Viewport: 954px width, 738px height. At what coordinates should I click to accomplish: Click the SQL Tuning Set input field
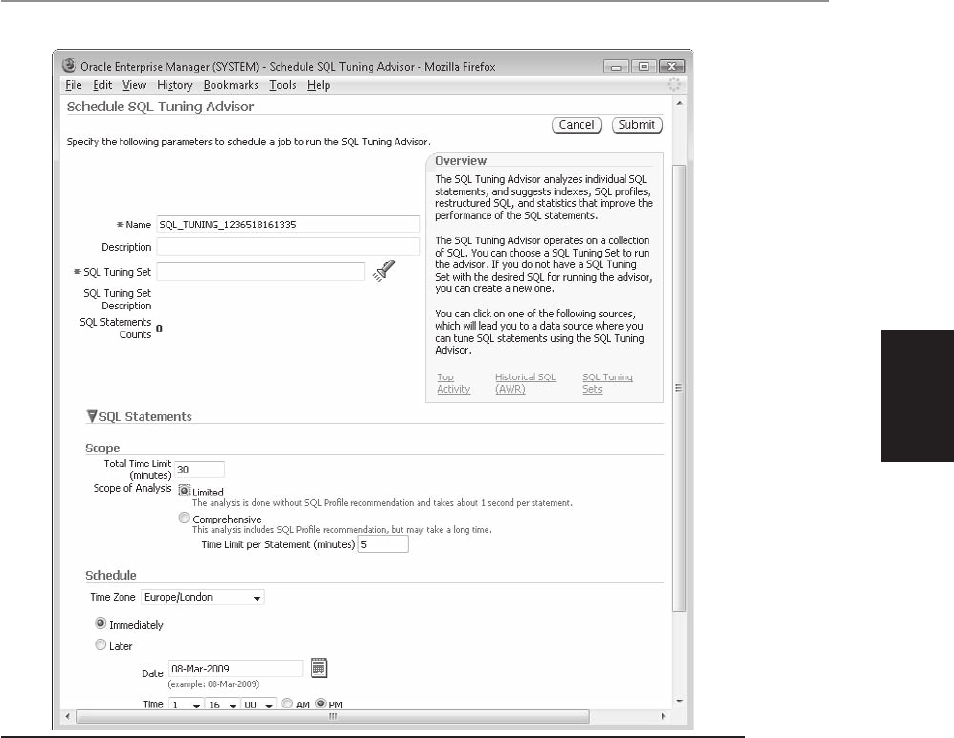click(261, 271)
